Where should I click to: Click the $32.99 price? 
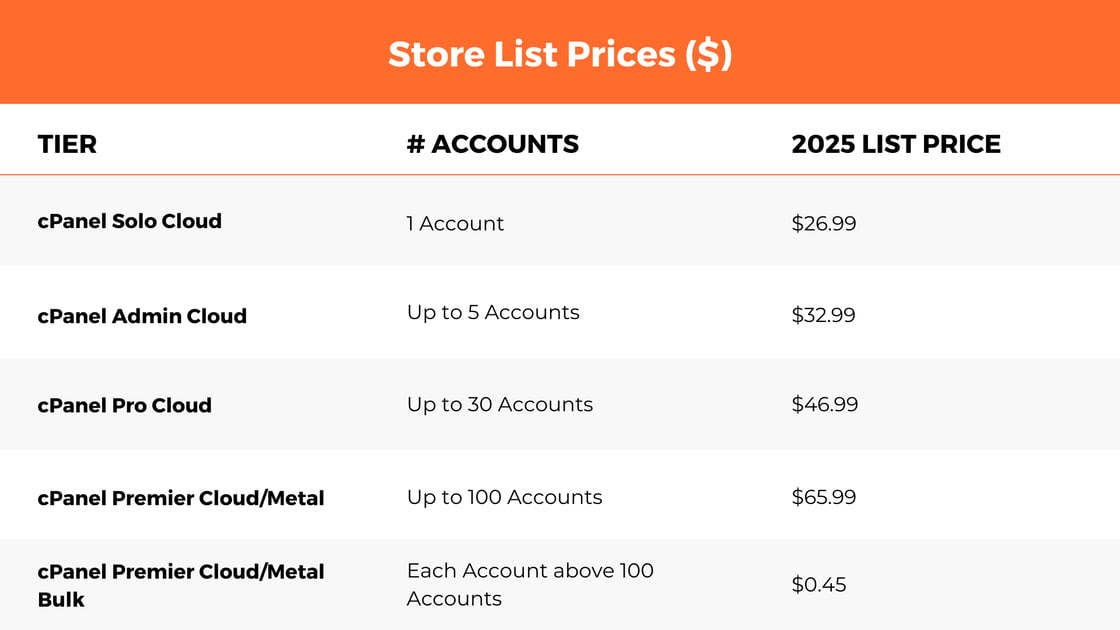click(x=824, y=315)
